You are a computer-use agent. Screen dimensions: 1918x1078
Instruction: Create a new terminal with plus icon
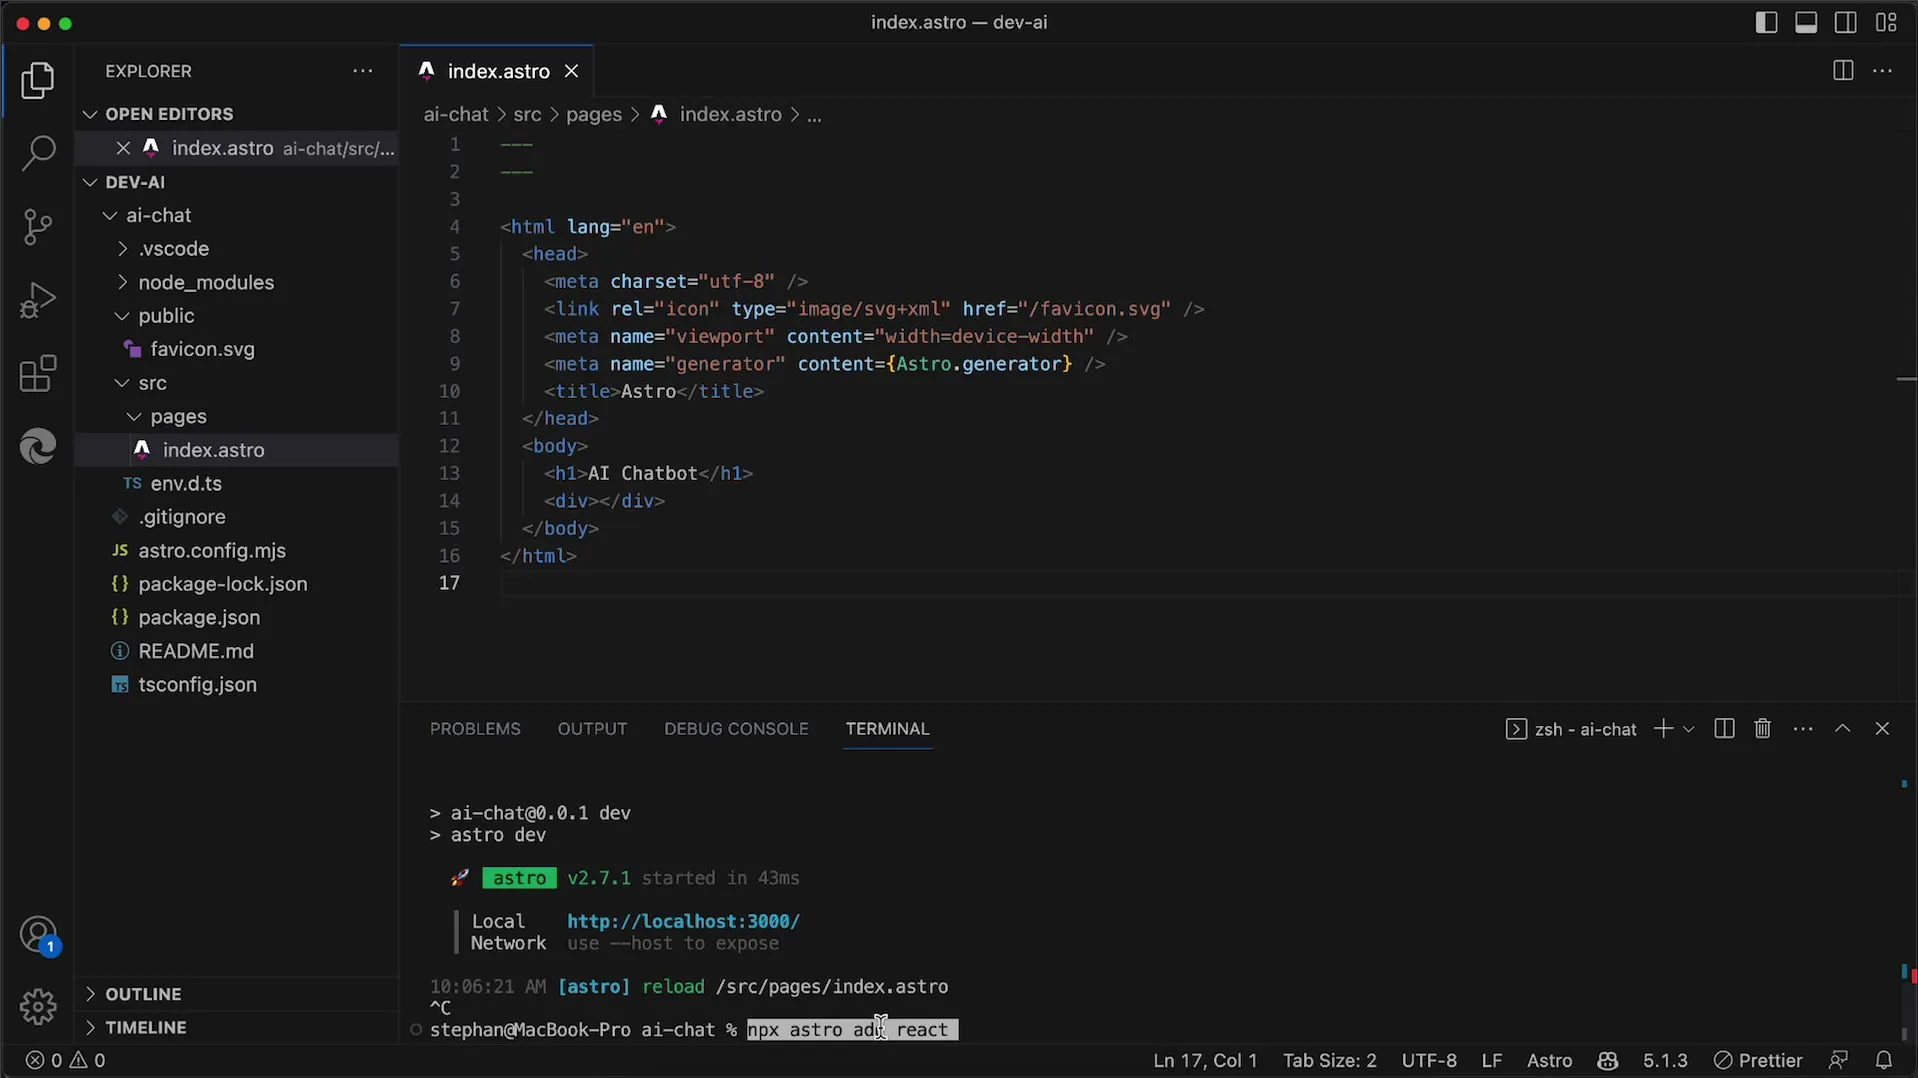tap(1663, 729)
